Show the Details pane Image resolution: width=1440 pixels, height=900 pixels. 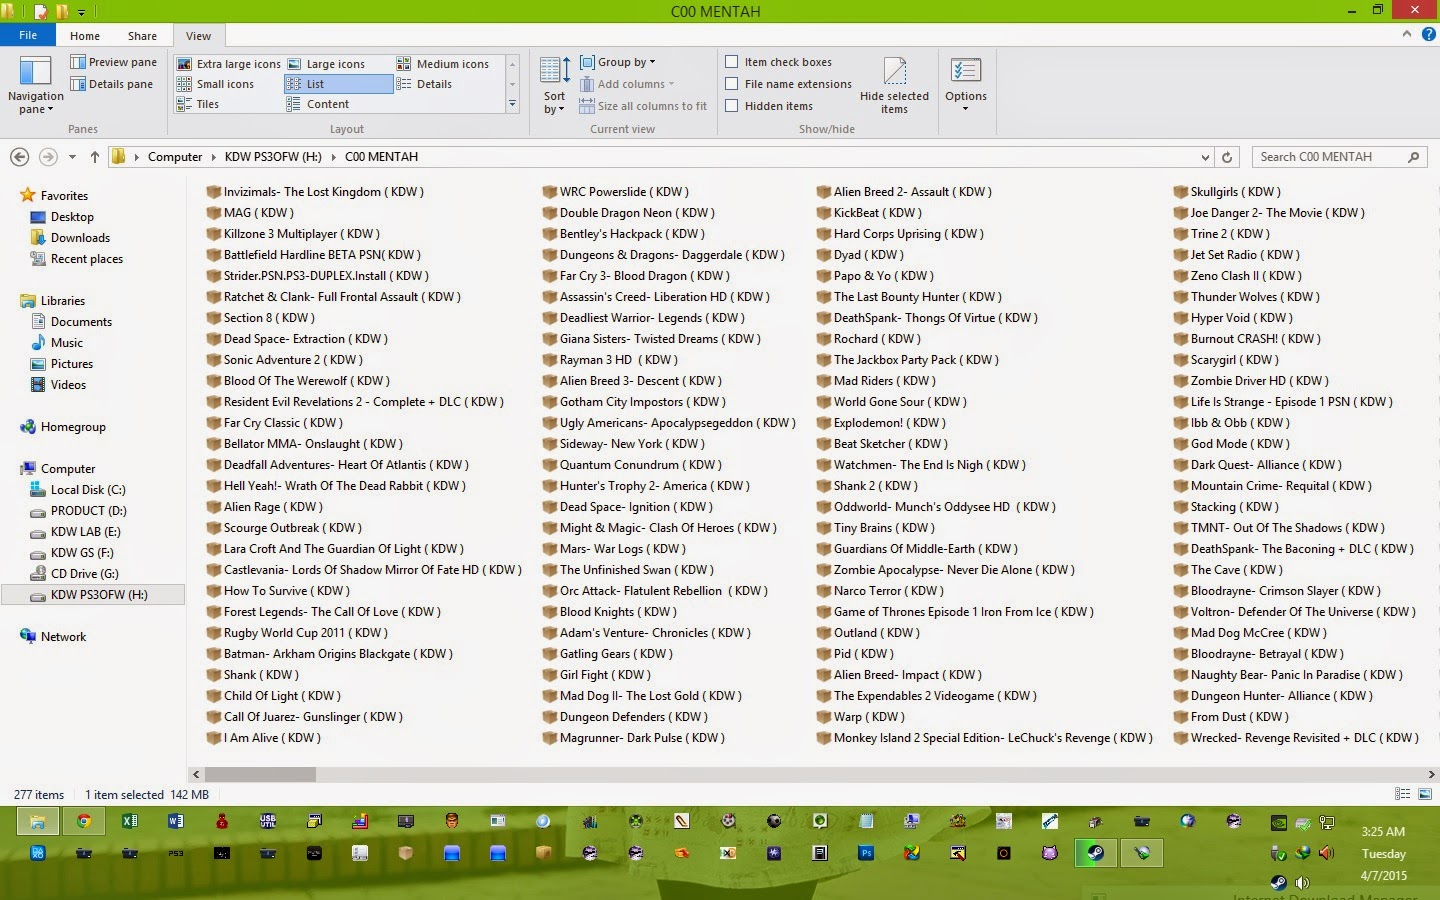(112, 84)
